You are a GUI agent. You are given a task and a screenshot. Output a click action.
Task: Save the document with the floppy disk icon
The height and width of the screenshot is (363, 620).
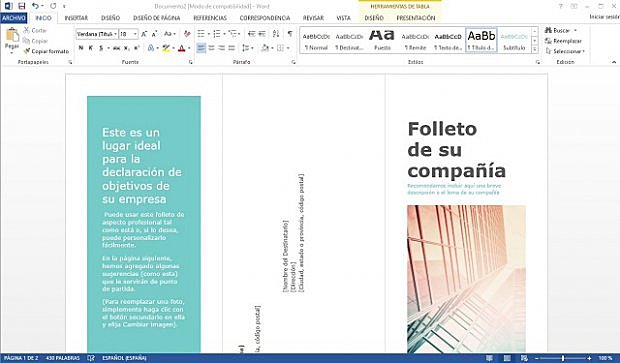(x=22, y=6)
